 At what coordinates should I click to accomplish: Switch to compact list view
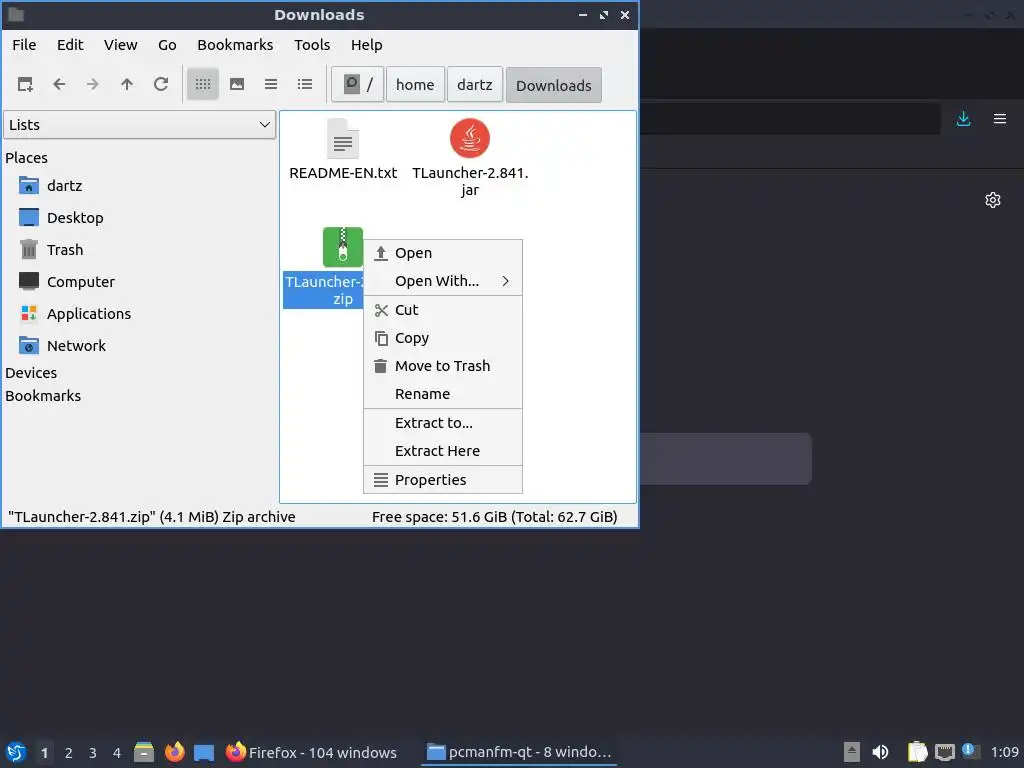[271, 84]
